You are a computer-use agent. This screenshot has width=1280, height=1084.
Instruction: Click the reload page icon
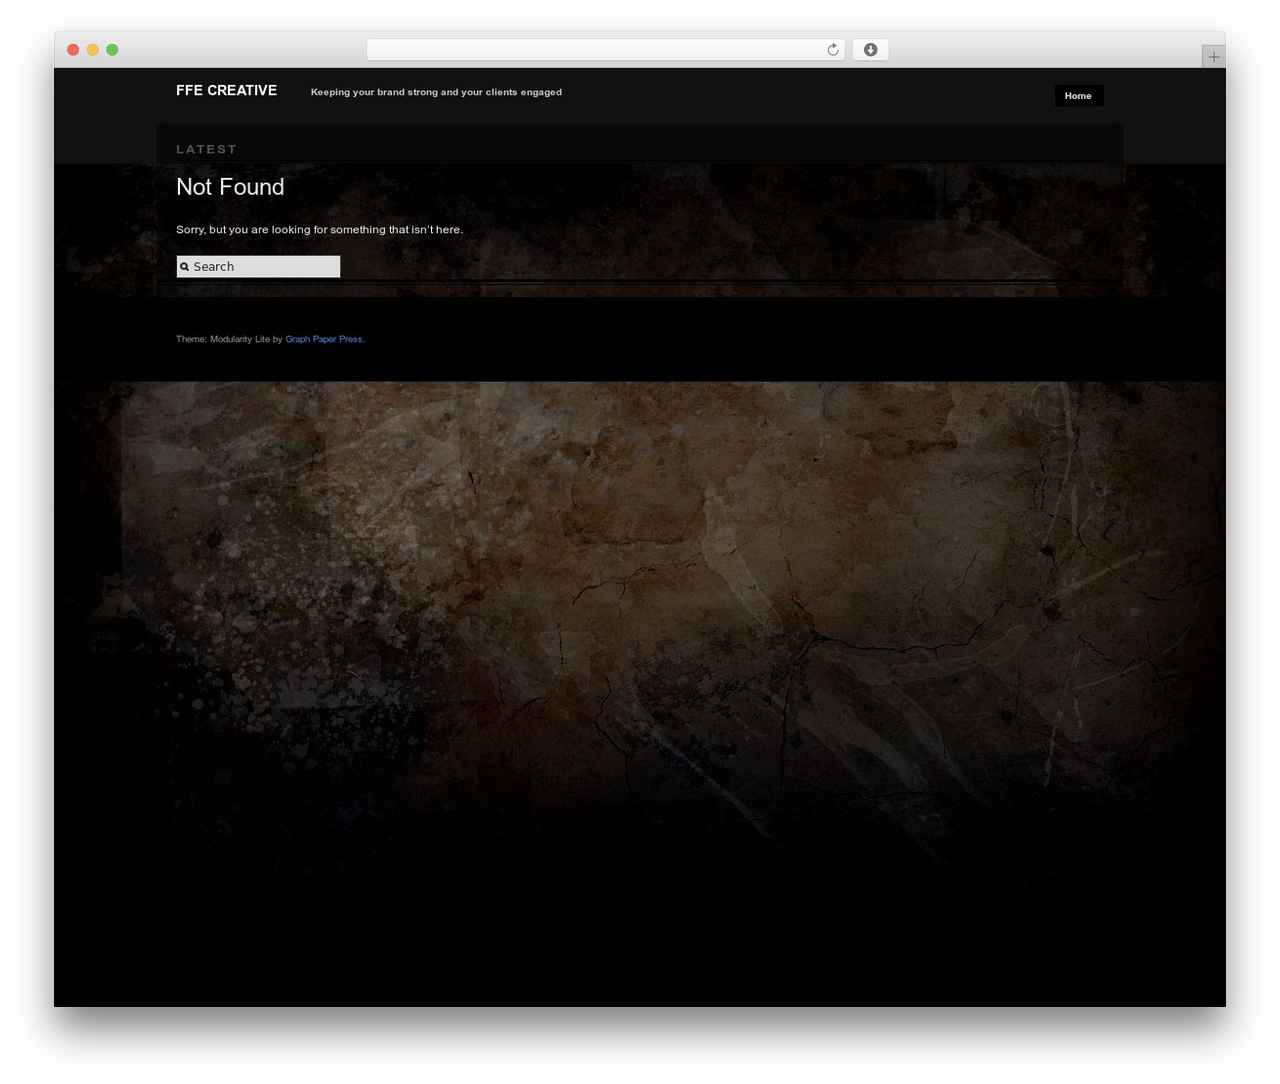tap(832, 50)
